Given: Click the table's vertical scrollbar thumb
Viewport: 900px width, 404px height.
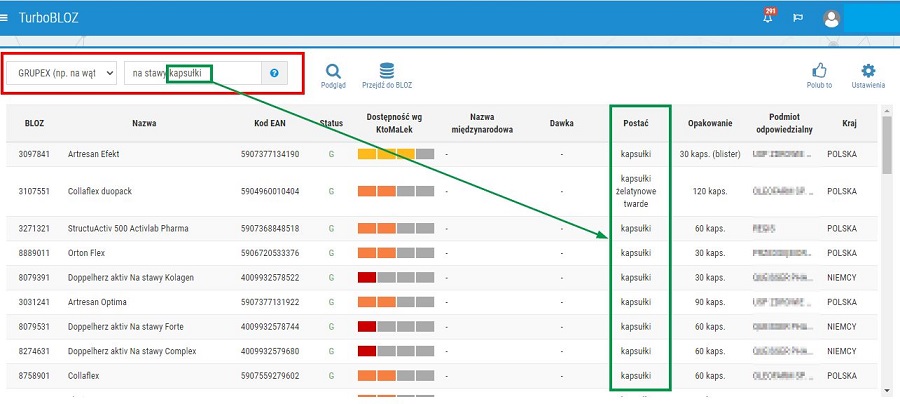Looking at the screenshot, I should click(x=888, y=144).
